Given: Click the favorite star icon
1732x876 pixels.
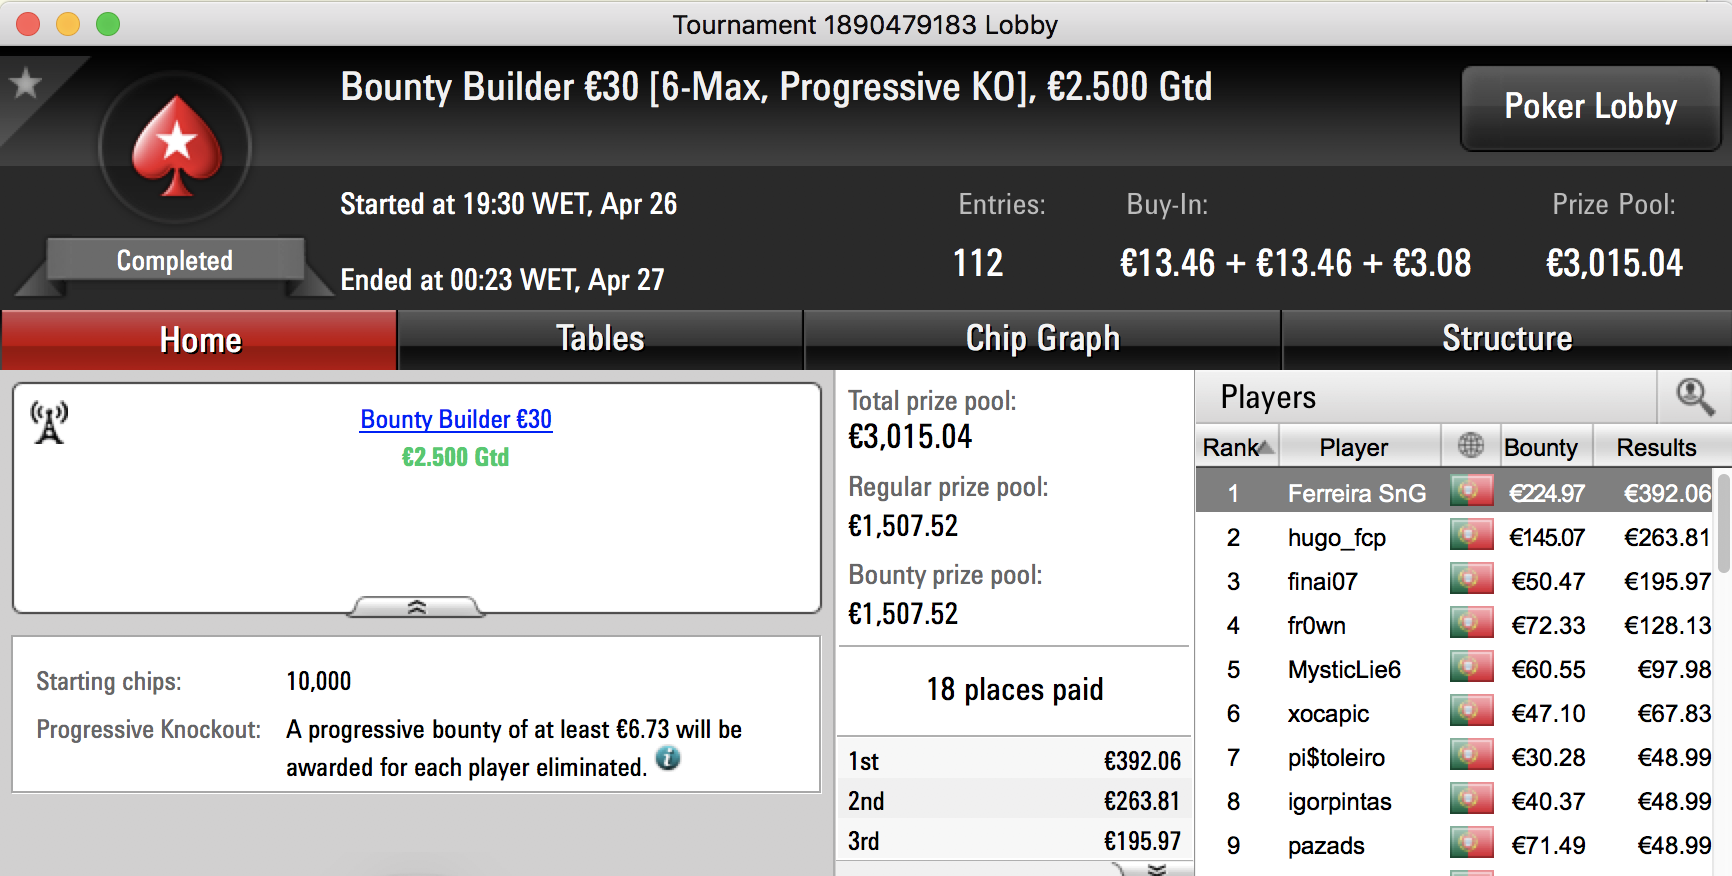Looking at the screenshot, I should (x=25, y=84).
